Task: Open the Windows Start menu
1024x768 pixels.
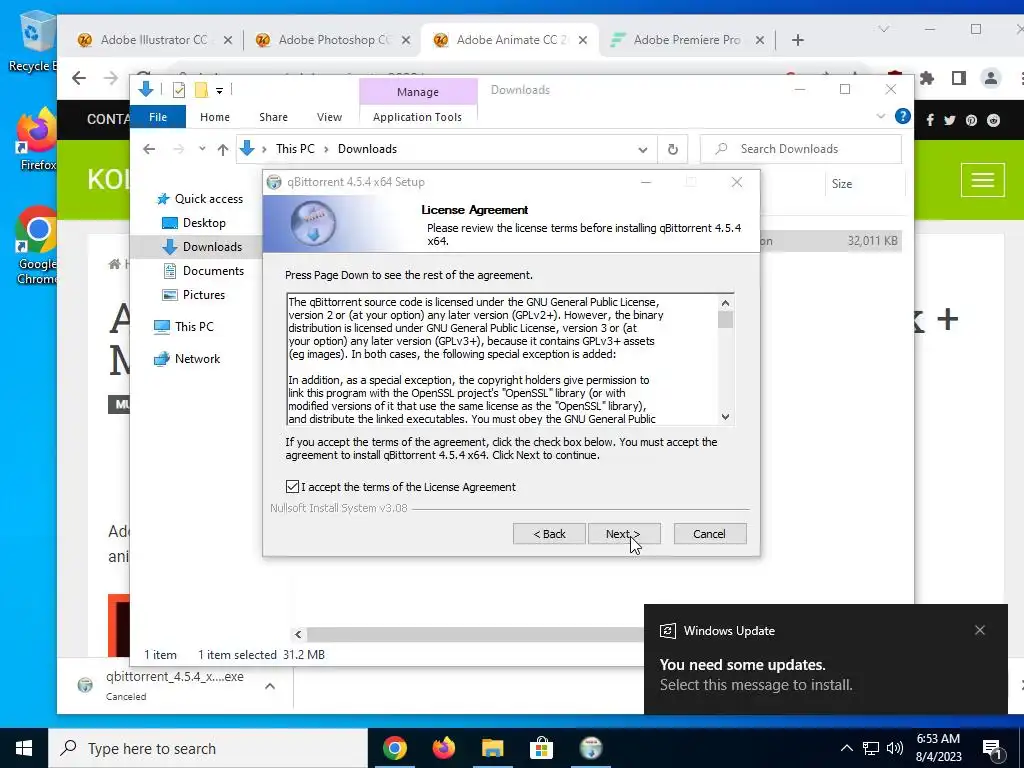Action: 24,748
